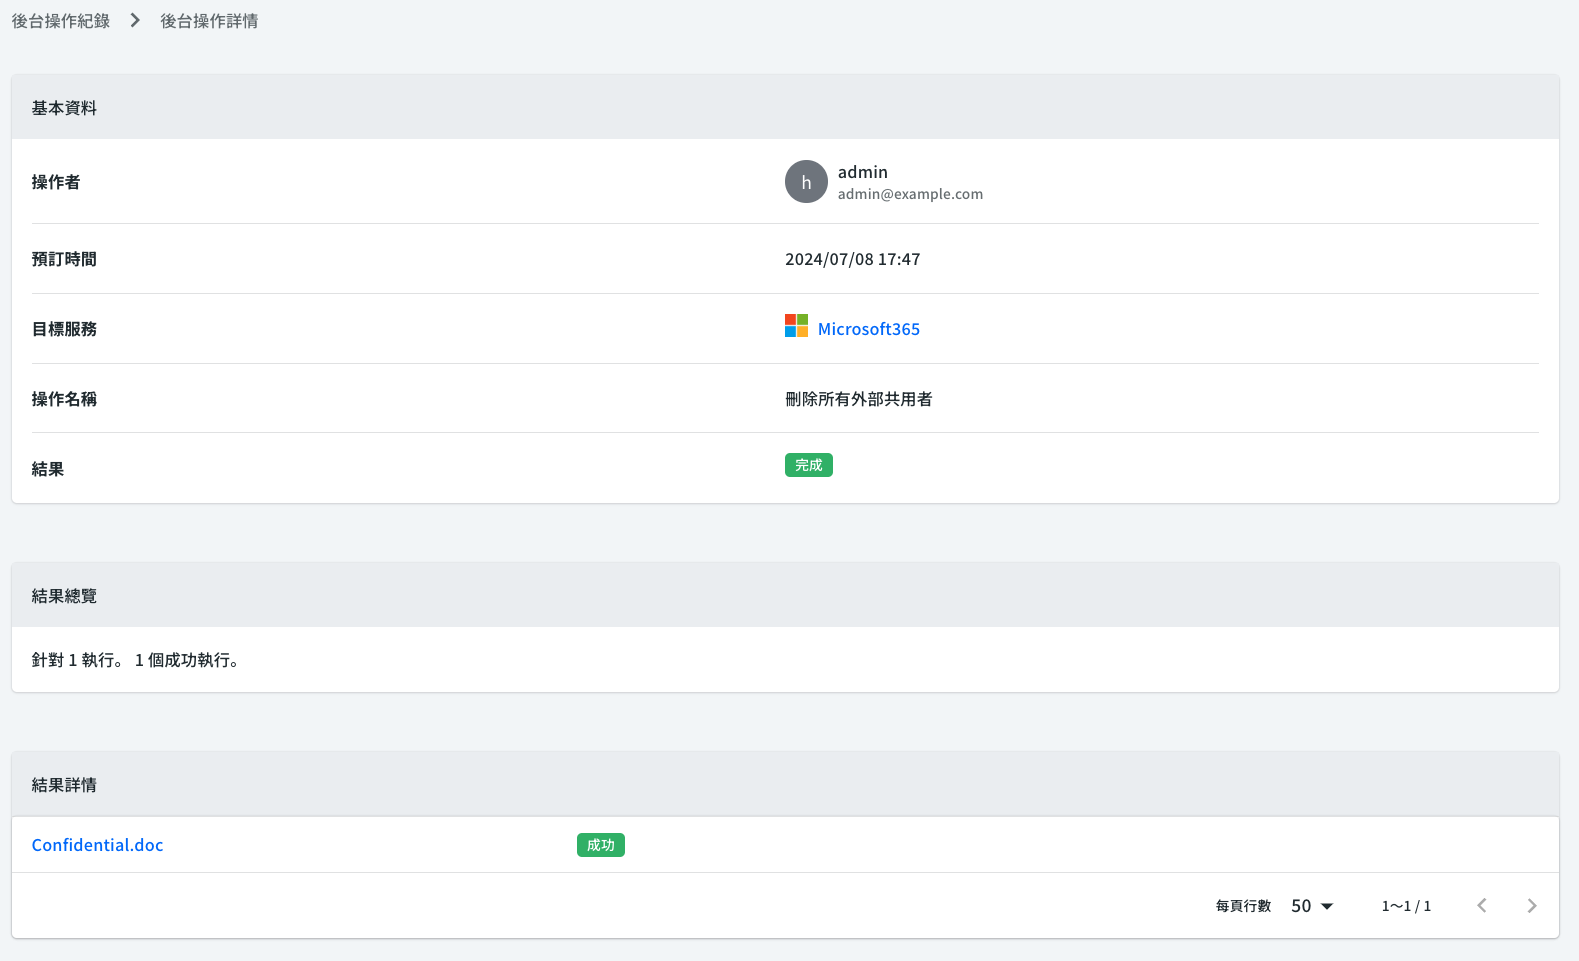The width and height of the screenshot is (1579, 961).
Task: Click the 1~1 / 1 pagination text
Action: [1406, 906]
